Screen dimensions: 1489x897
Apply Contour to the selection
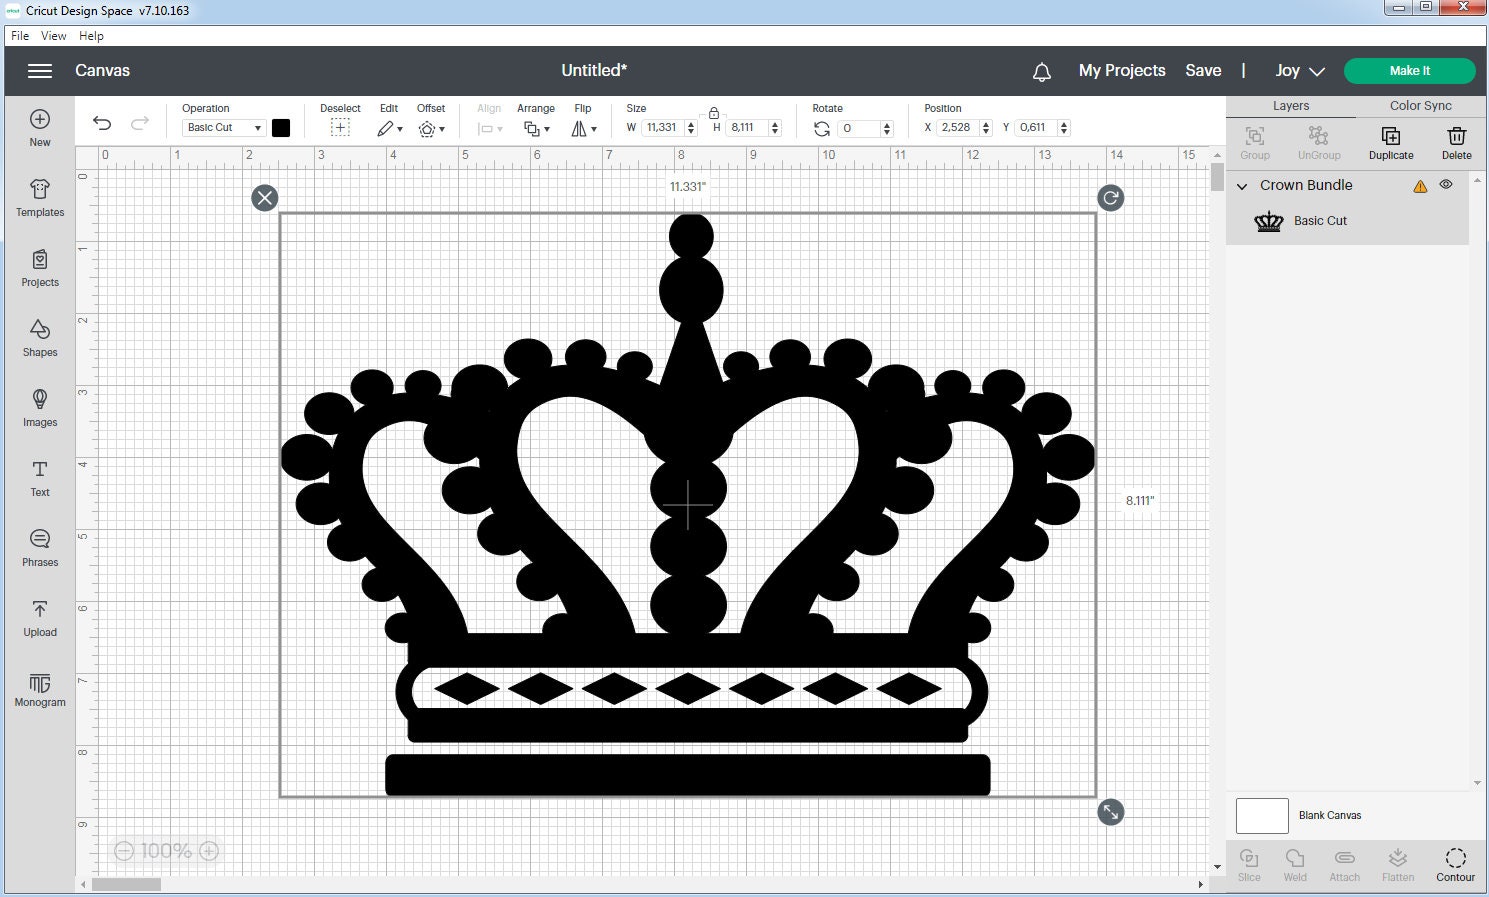tap(1455, 861)
